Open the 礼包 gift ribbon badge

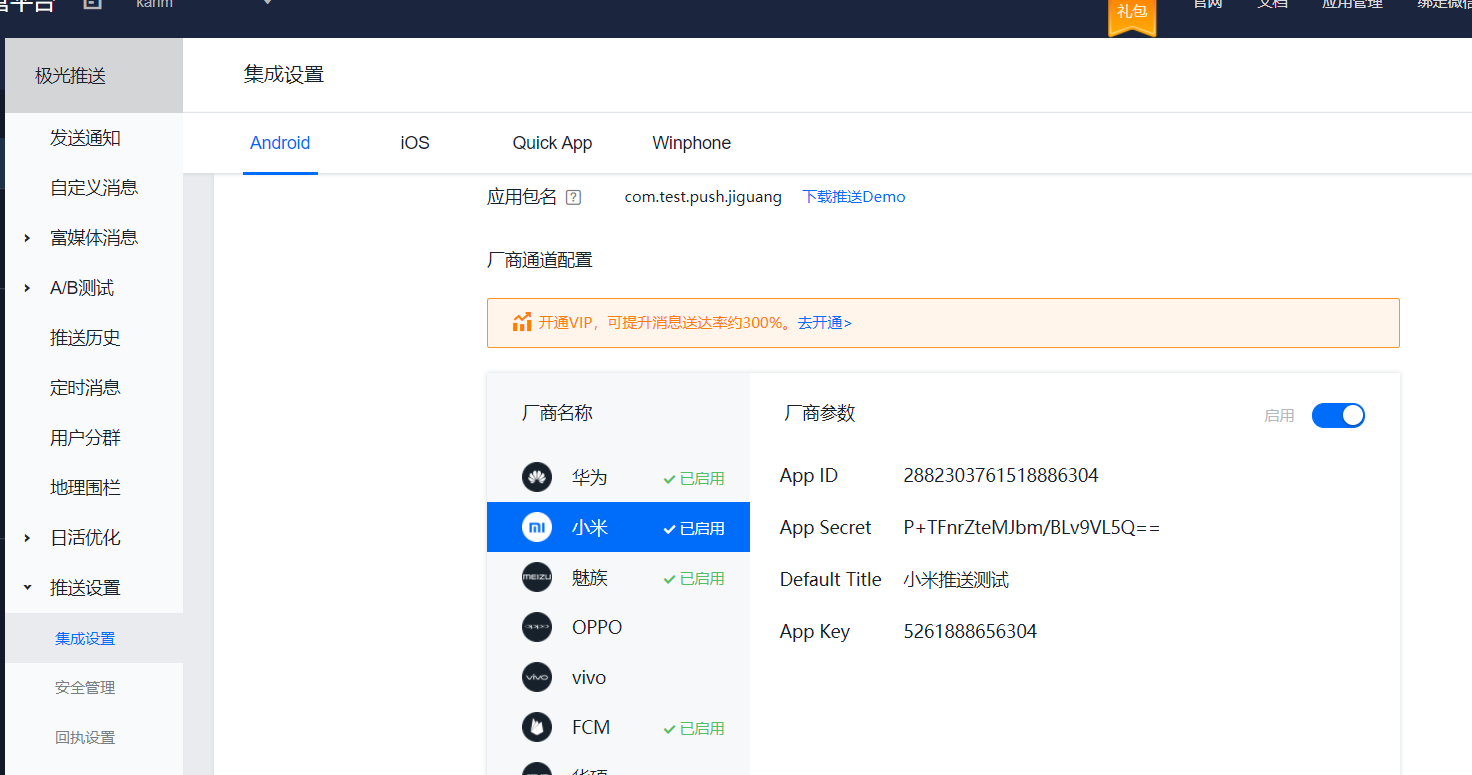click(1132, 17)
